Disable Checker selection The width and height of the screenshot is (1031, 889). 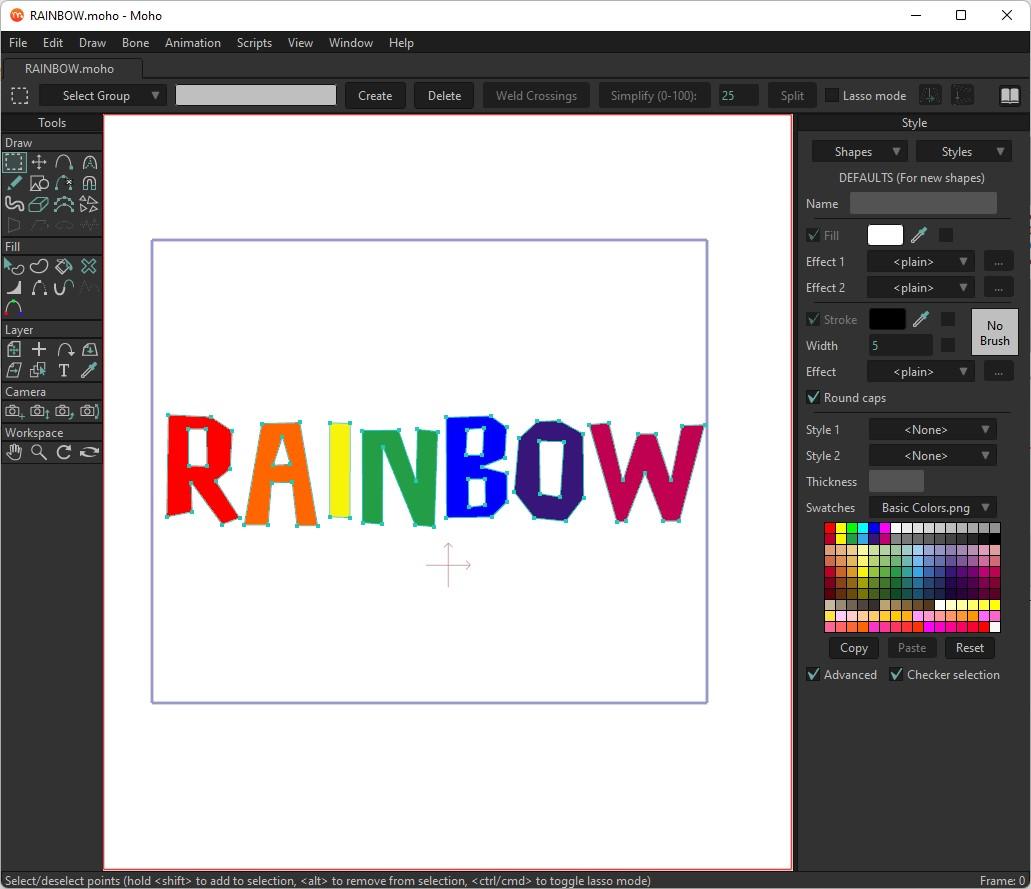(x=896, y=674)
